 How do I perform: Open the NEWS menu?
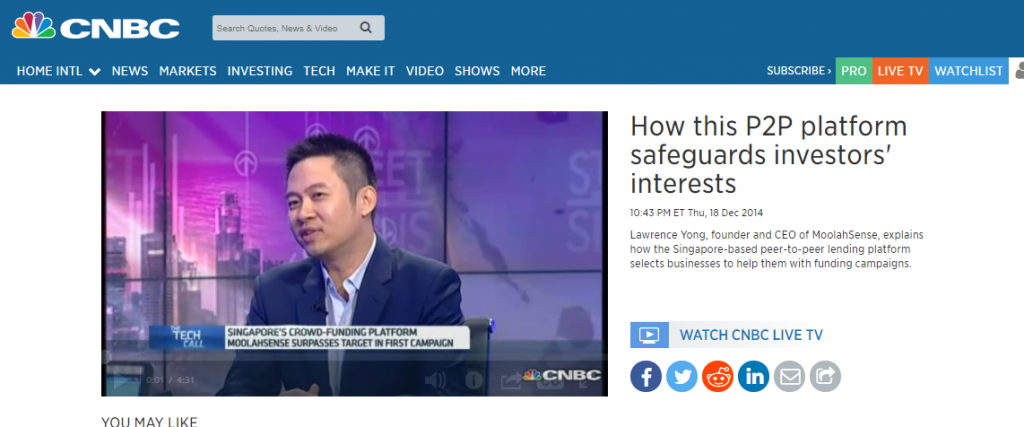(130, 71)
